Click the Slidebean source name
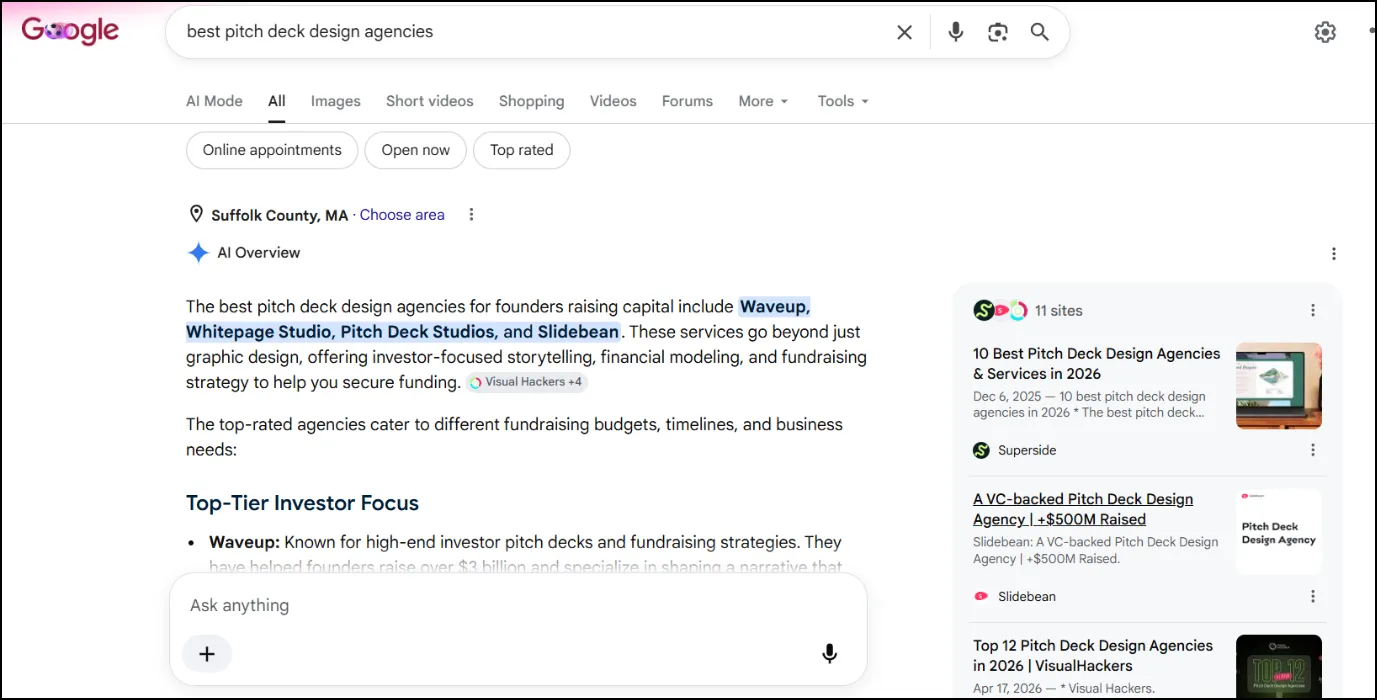The height and width of the screenshot is (700, 1384). 1027,596
